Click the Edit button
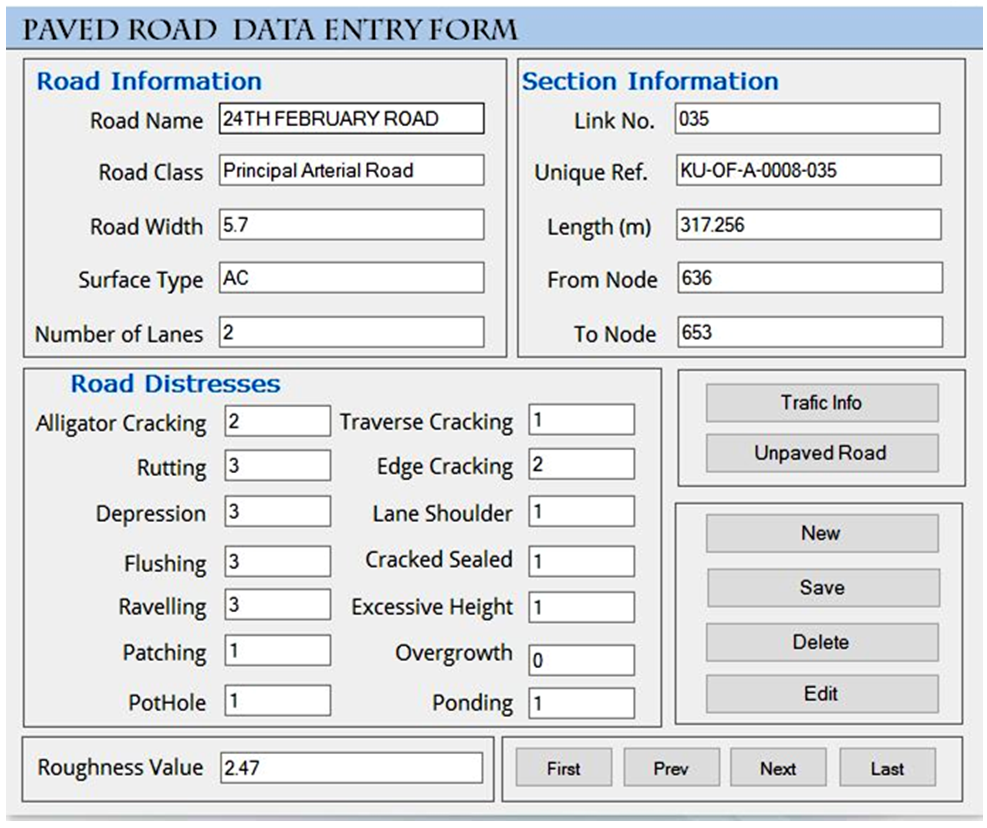Screen dimensions: 987x828 click(x=821, y=694)
